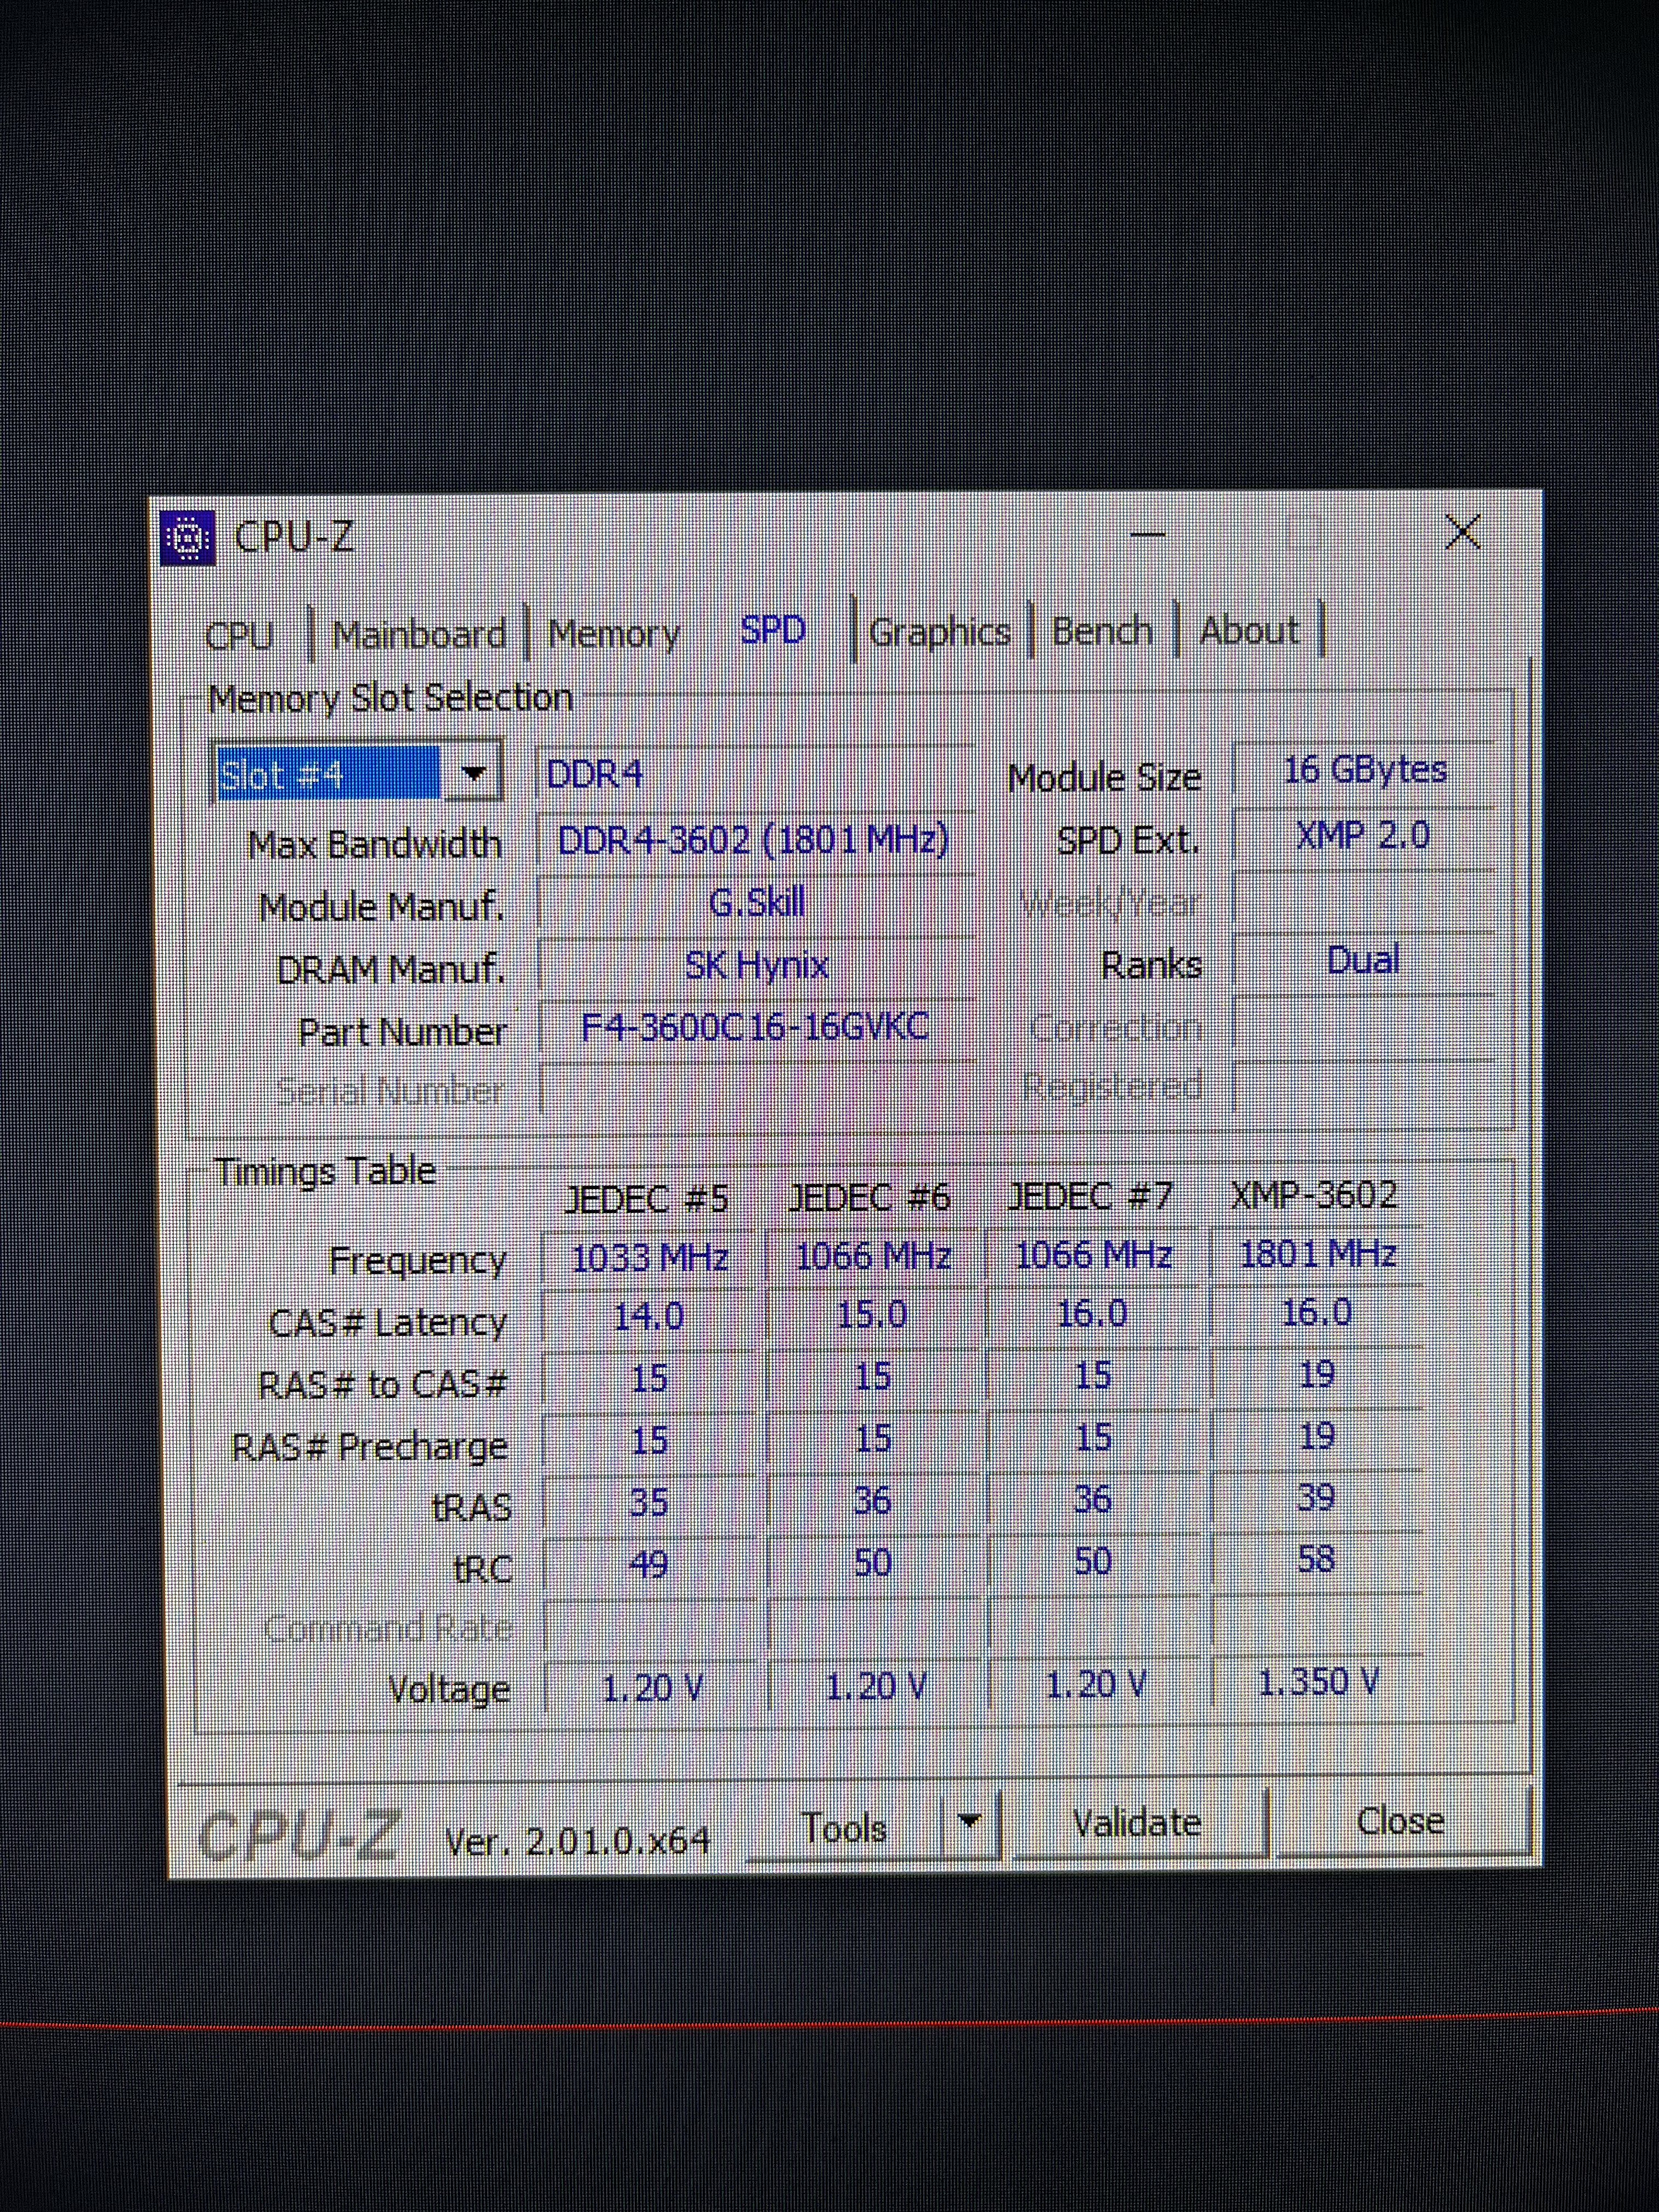
Task: Close the window with the X button
Action: (1463, 532)
